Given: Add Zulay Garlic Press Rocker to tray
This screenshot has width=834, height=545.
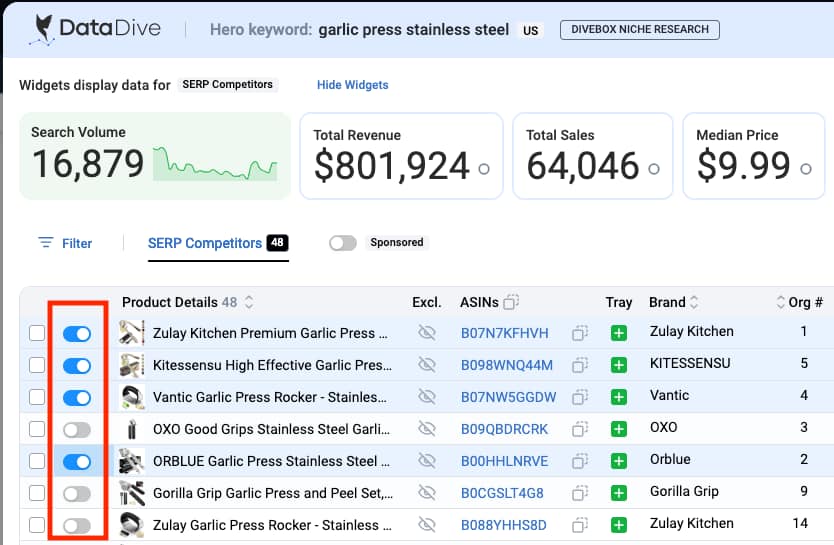Looking at the screenshot, I should click(619, 525).
